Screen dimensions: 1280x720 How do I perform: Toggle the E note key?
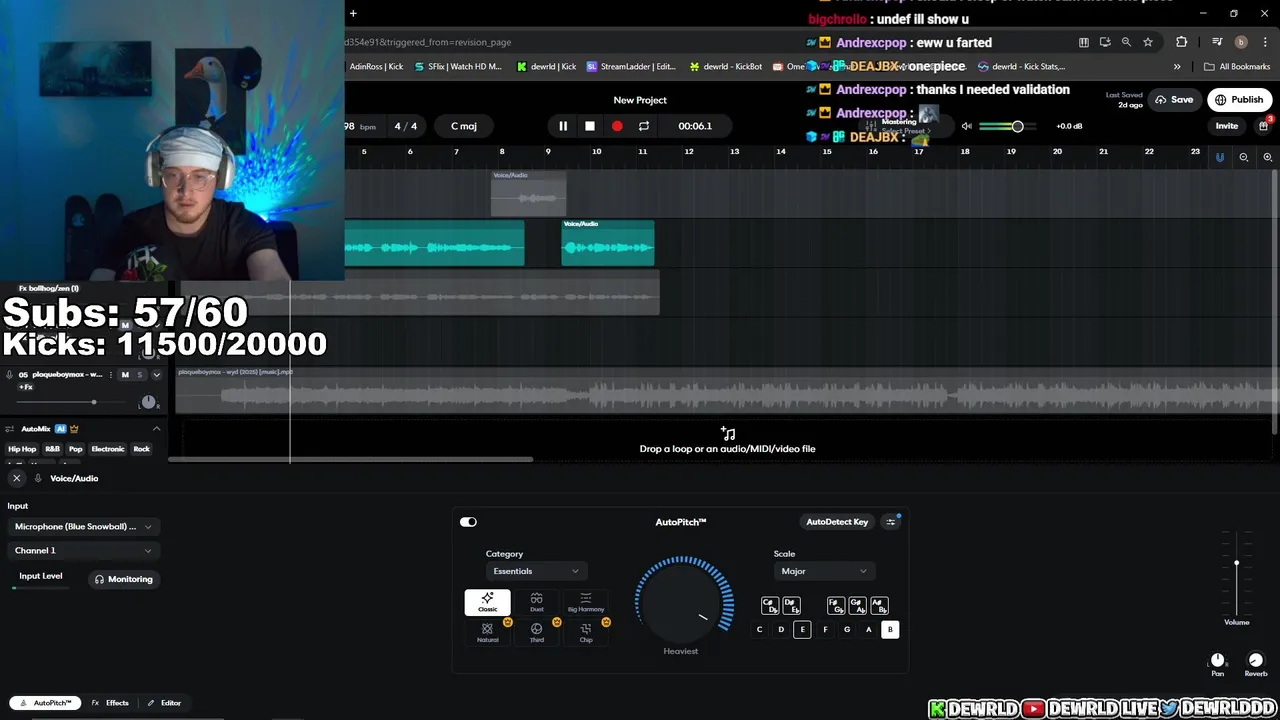[x=802, y=630]
